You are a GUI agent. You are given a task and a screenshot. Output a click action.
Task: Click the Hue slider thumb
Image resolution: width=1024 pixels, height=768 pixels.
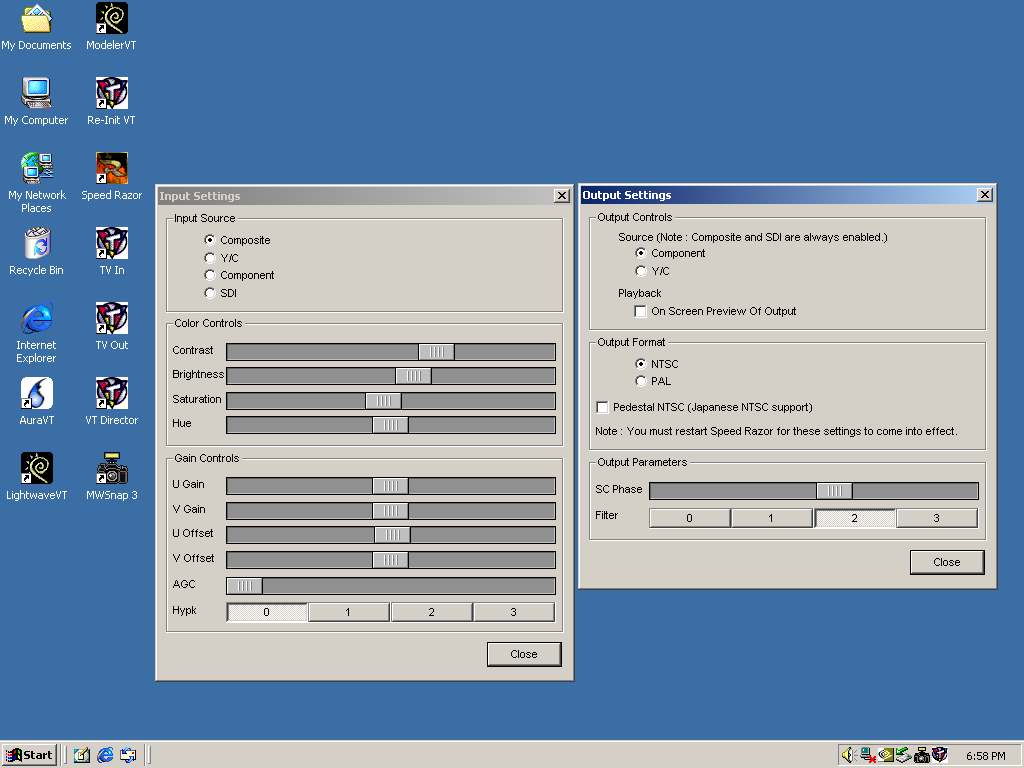[x=391, y=425]
